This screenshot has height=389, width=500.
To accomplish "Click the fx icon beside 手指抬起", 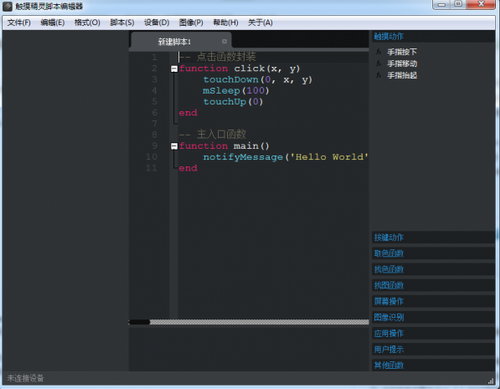I will (x=379, y=75).
